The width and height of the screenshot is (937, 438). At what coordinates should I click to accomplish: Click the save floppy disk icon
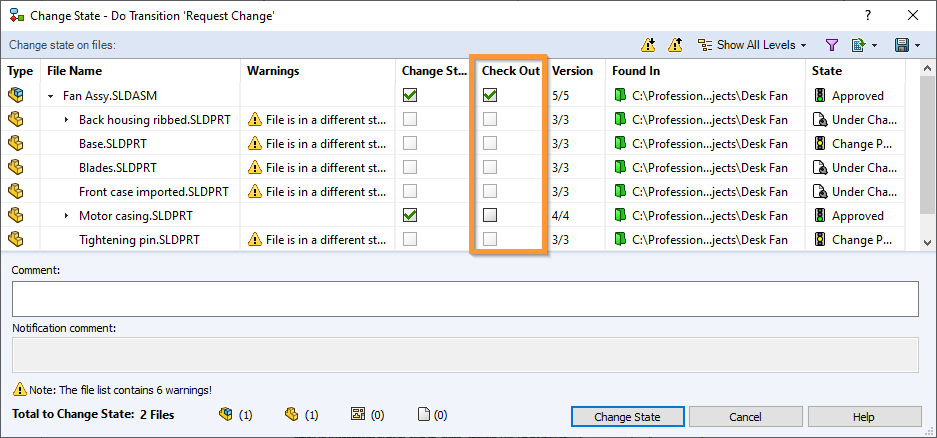pos(902,45)
